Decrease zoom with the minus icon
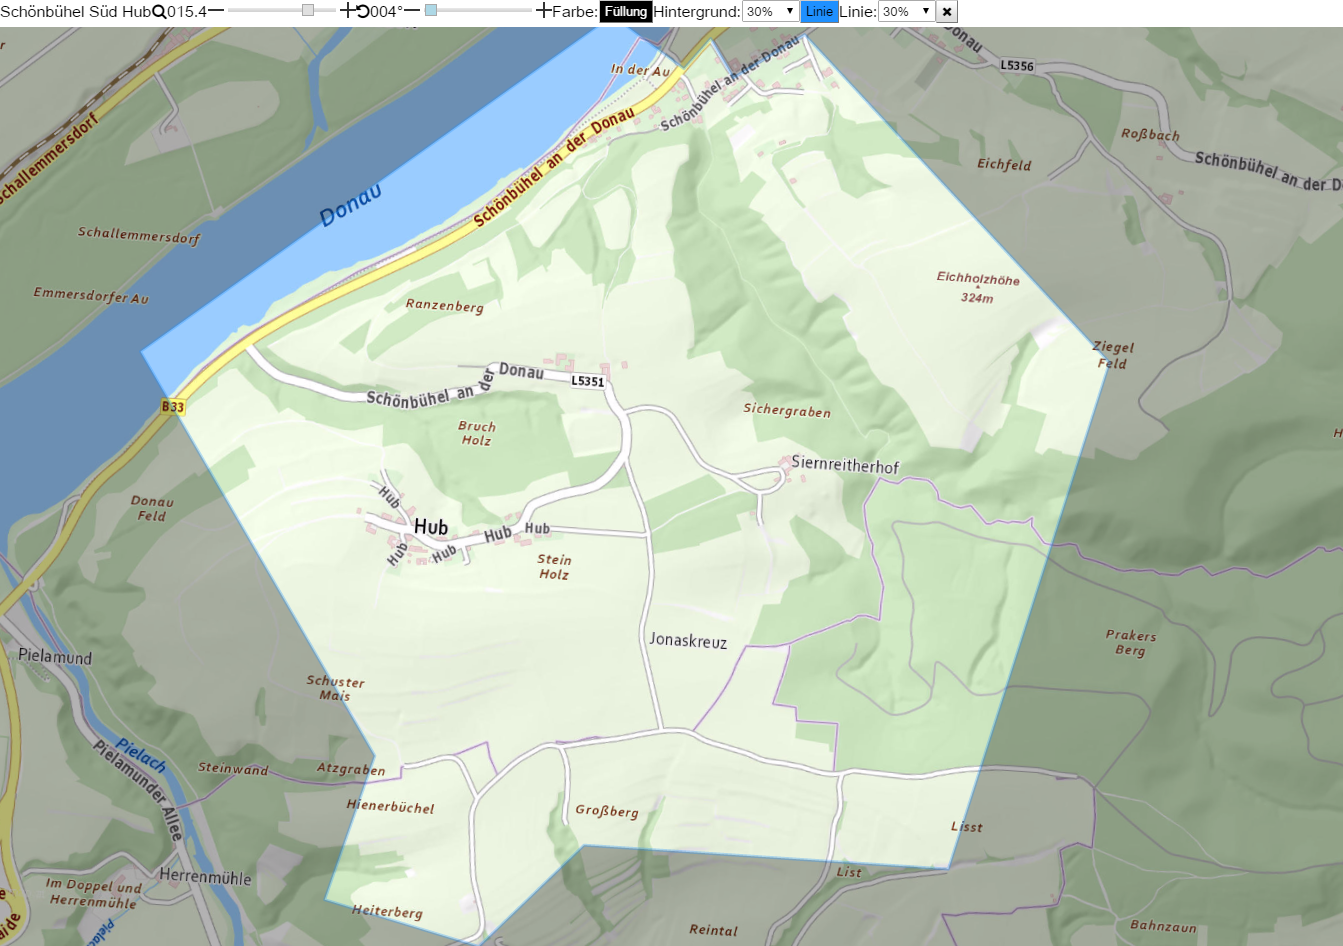The image size is (1343, 946). pyautogui.click(x=216, y=11)
